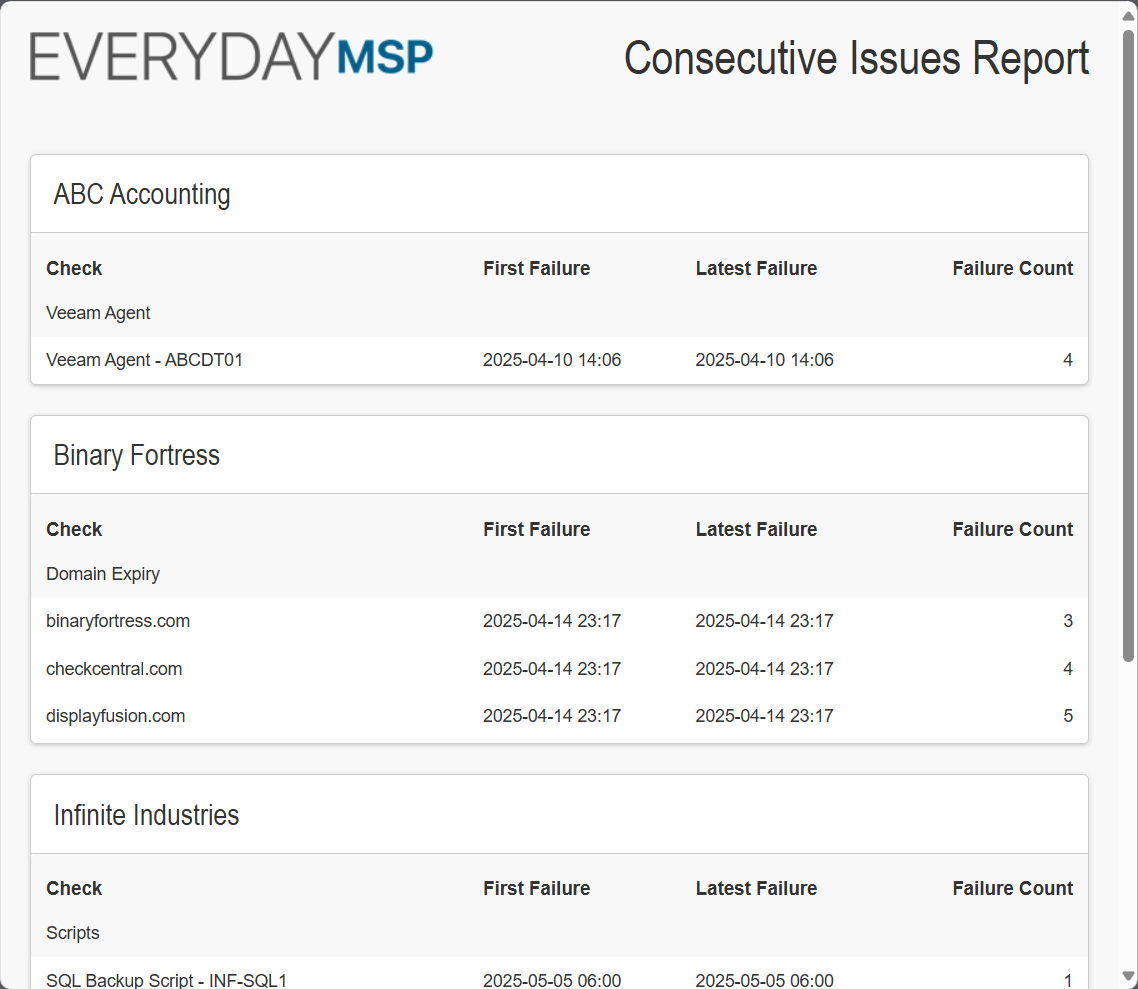Click Failure Count header under ABC Accounting

[1012, 268]
